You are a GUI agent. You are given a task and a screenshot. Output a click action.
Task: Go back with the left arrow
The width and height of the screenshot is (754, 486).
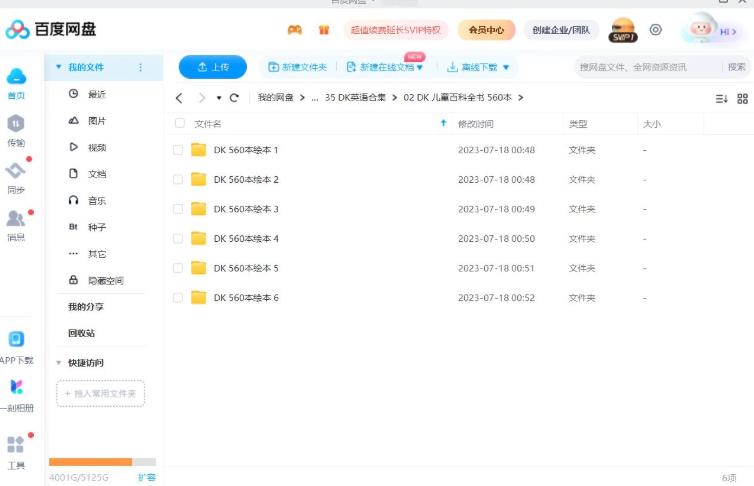click(x=179, y=98)
